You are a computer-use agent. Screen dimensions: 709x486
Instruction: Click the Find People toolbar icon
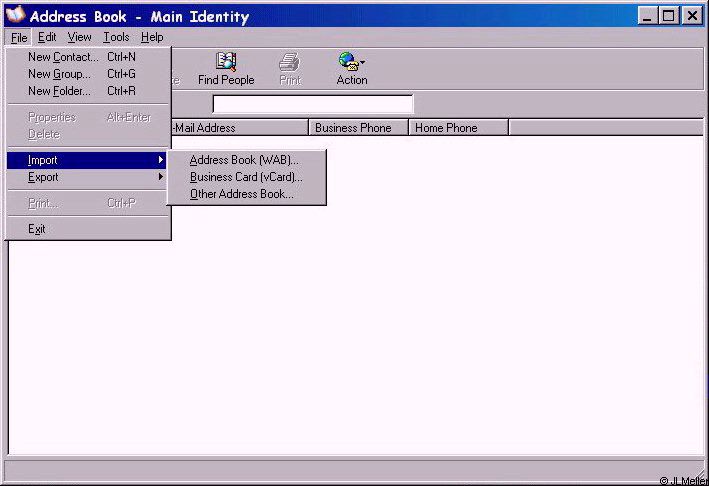[x=226, y=62]
